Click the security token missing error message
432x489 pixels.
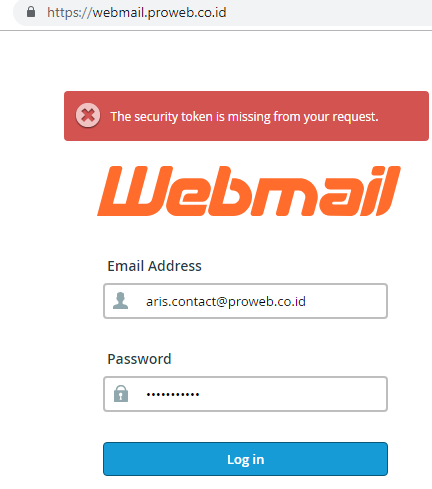[x=244, y=117]
